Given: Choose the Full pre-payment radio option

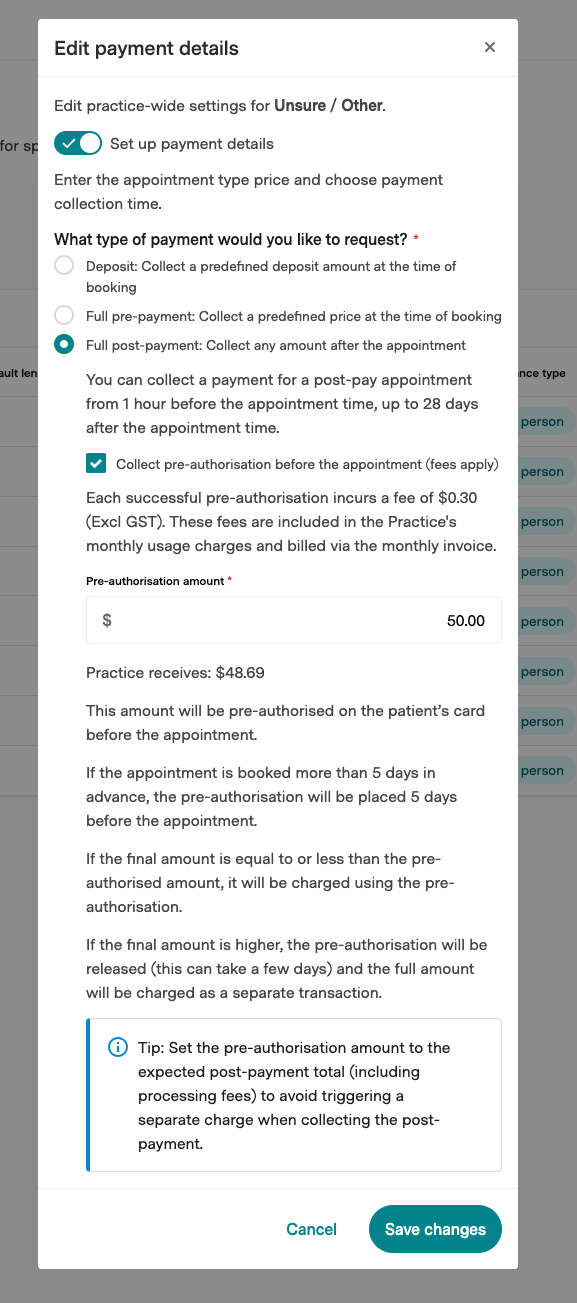Looking at the screenshot, I should (x=64, y=316).
